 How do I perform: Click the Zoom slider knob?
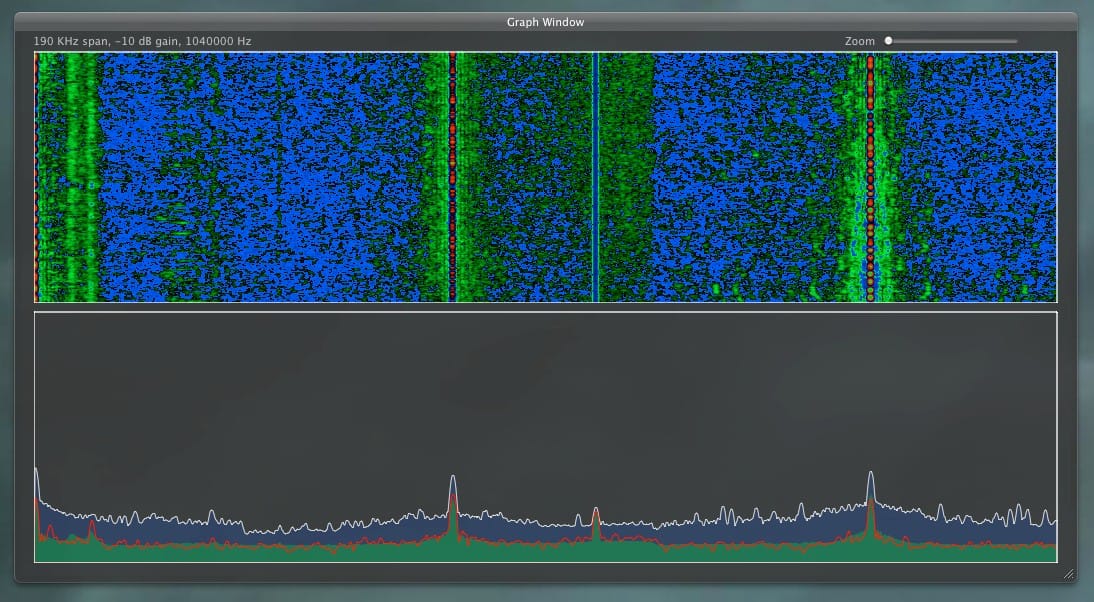888,41
